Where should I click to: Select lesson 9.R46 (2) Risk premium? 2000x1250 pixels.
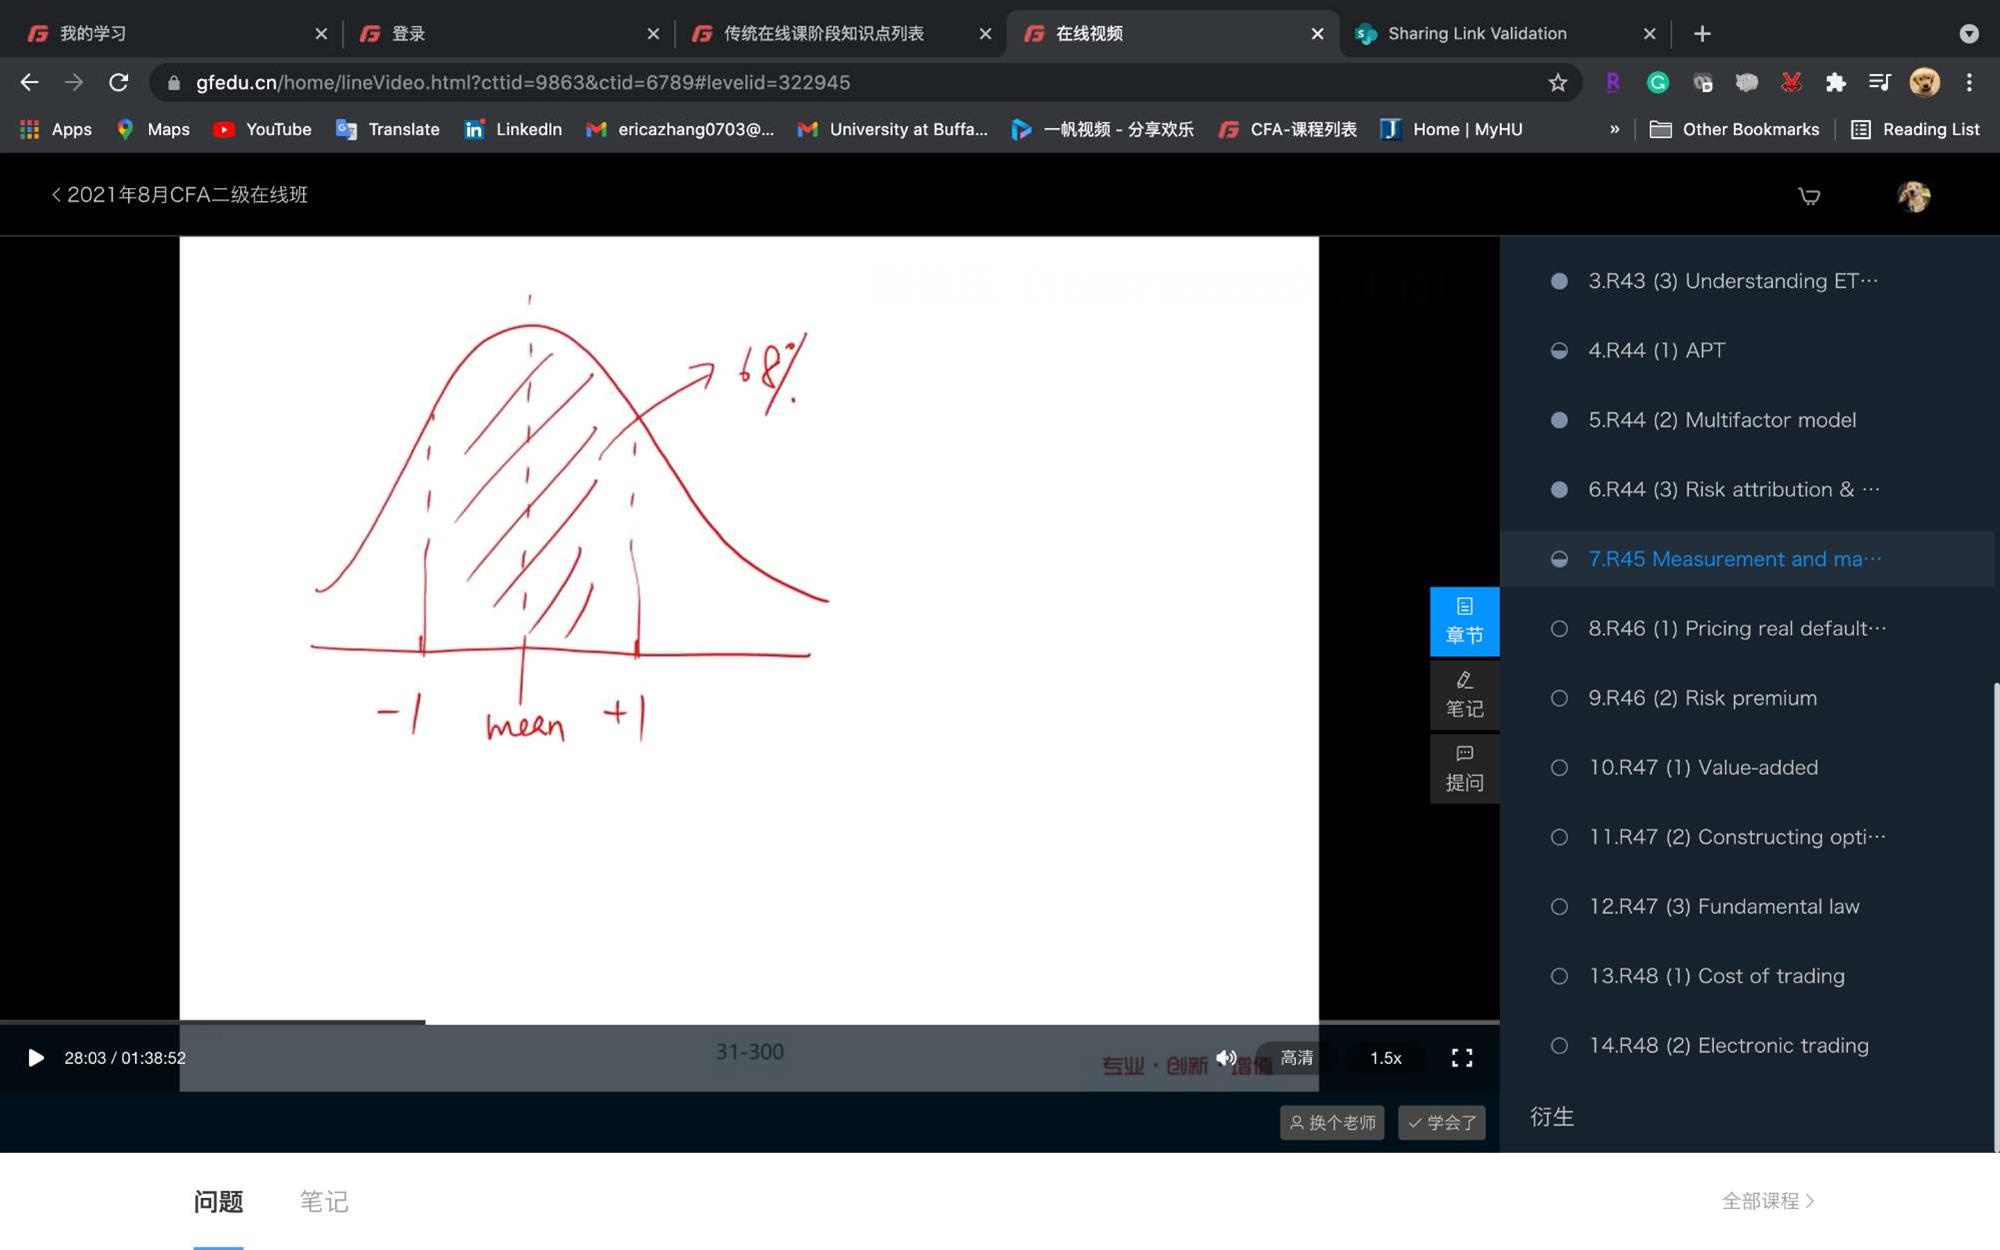pos(1702,698)
